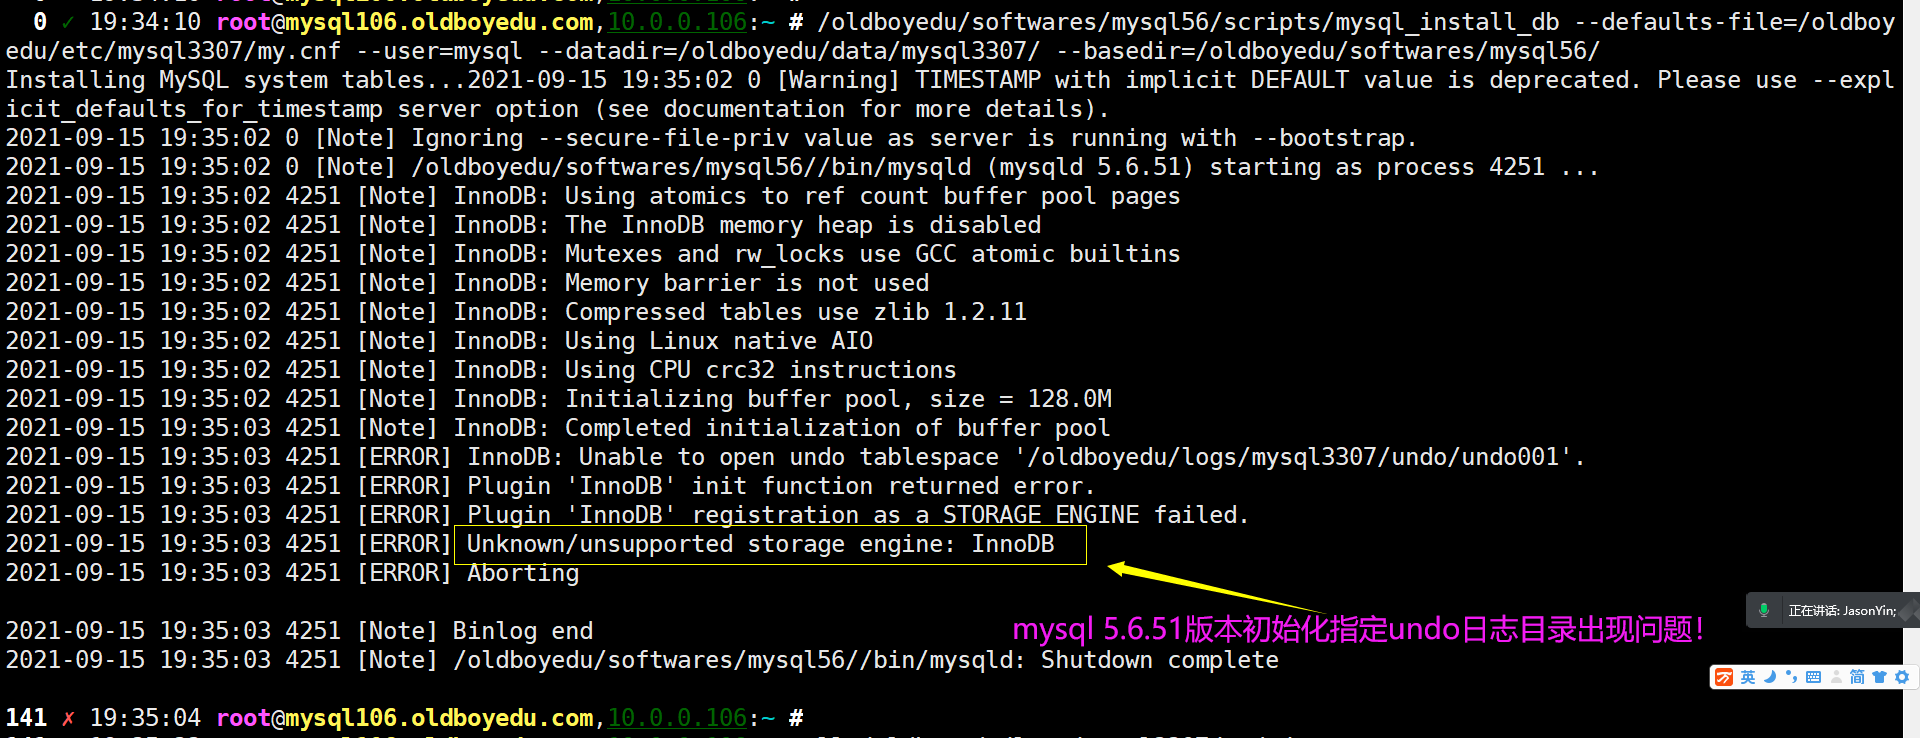Image resolution: width=1920 pixels, height=738 pixels.
Task: Toggle the 英 English/Chinese input mode
Action: click(1748, 677)
